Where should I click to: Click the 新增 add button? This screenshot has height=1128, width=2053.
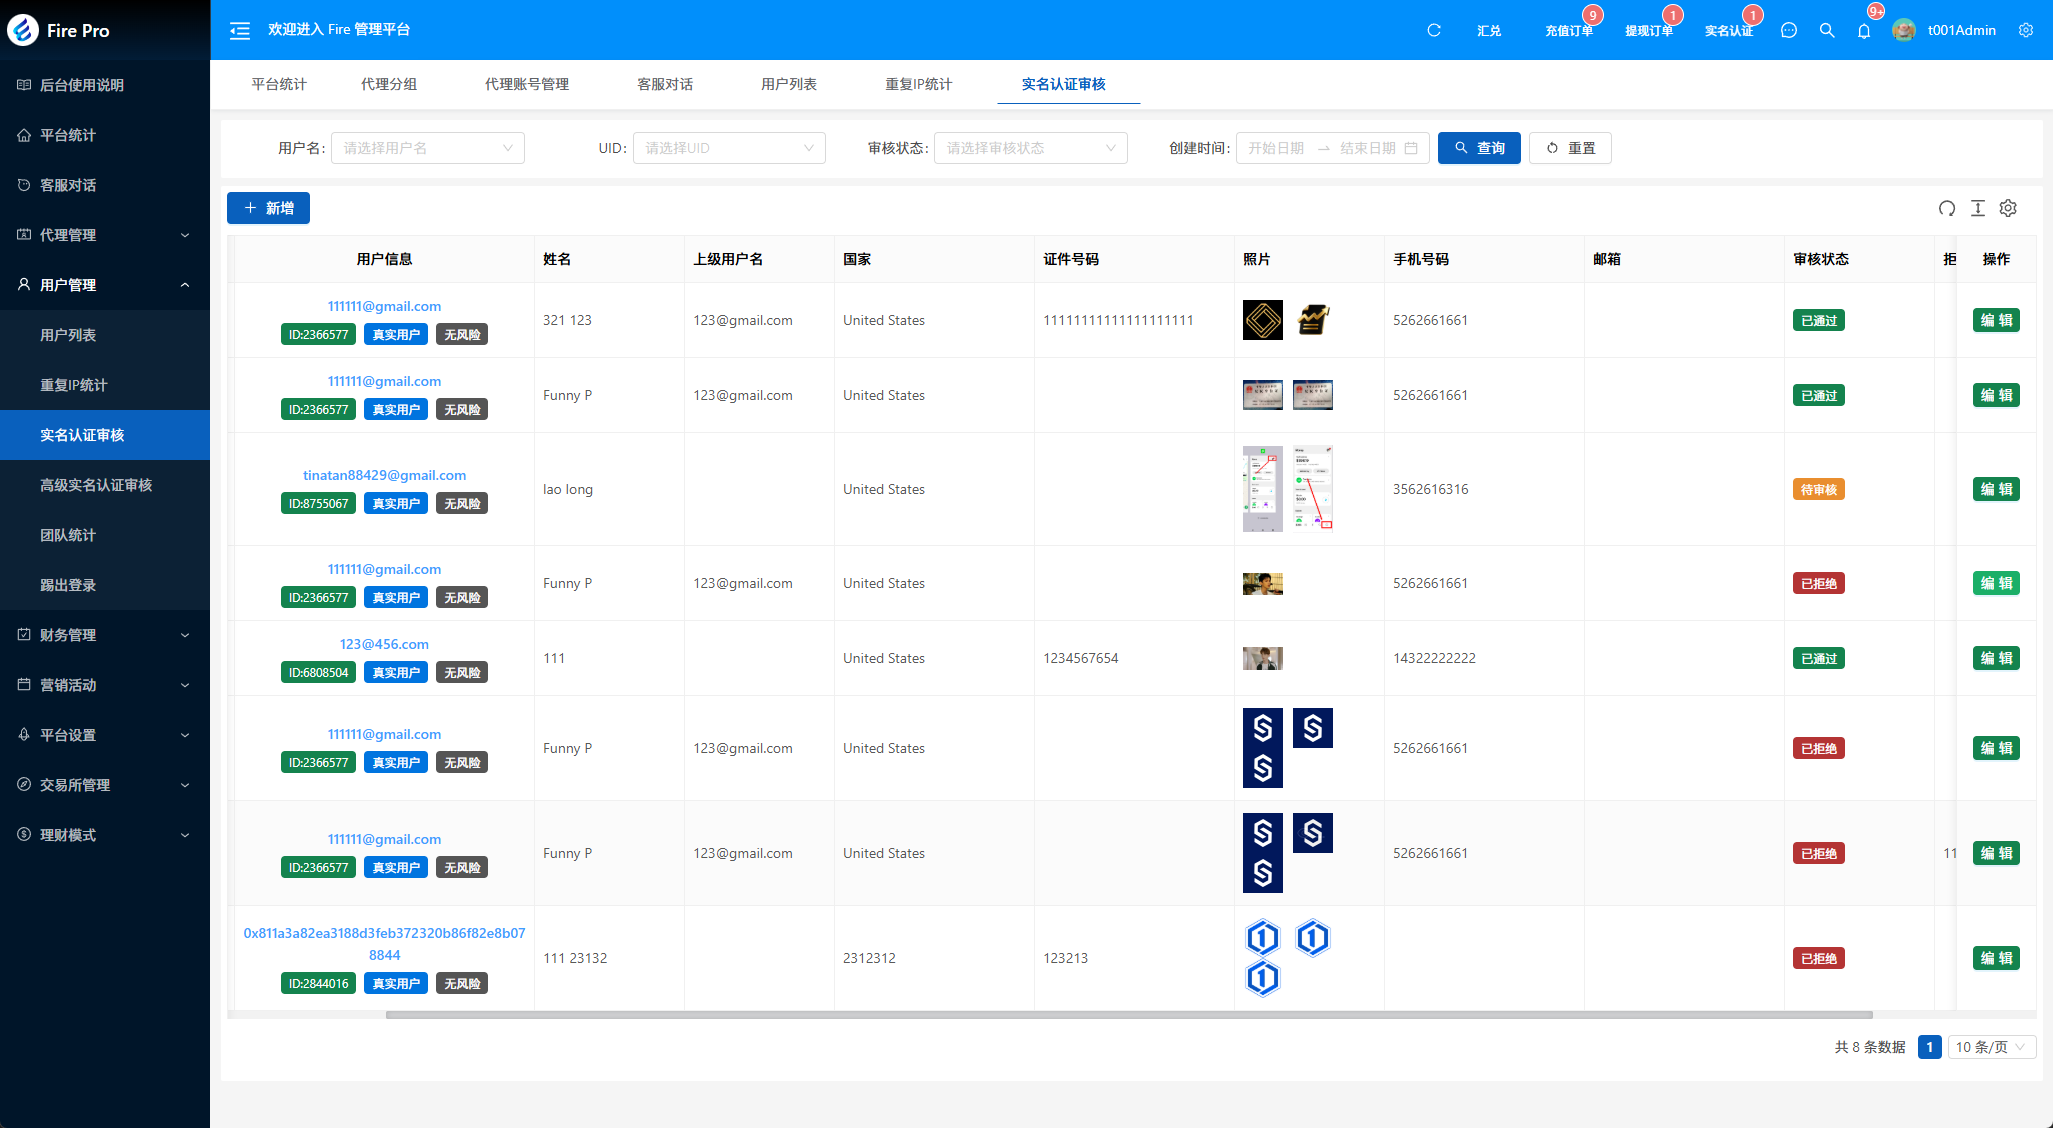tap(268, 208)
